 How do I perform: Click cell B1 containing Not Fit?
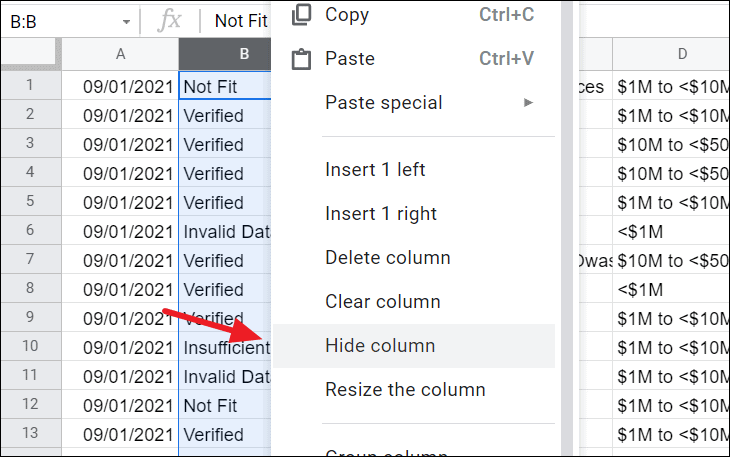coord(225,86)
